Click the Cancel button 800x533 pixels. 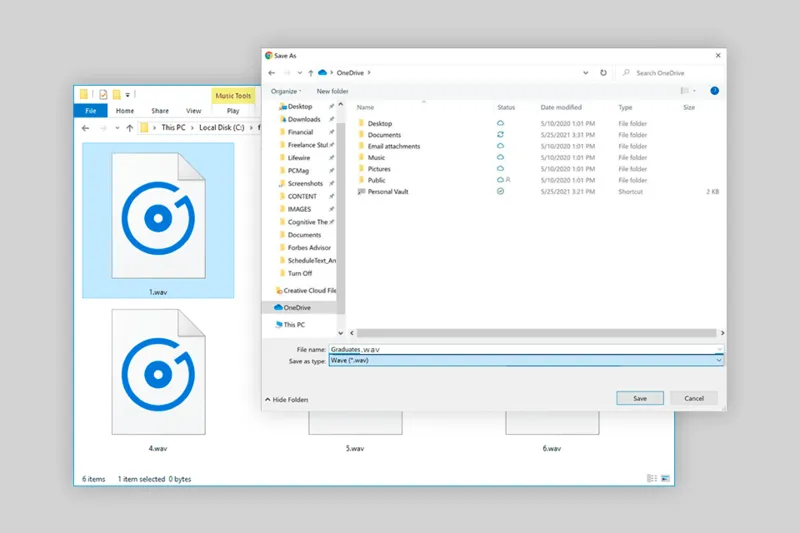pos(694,398)
